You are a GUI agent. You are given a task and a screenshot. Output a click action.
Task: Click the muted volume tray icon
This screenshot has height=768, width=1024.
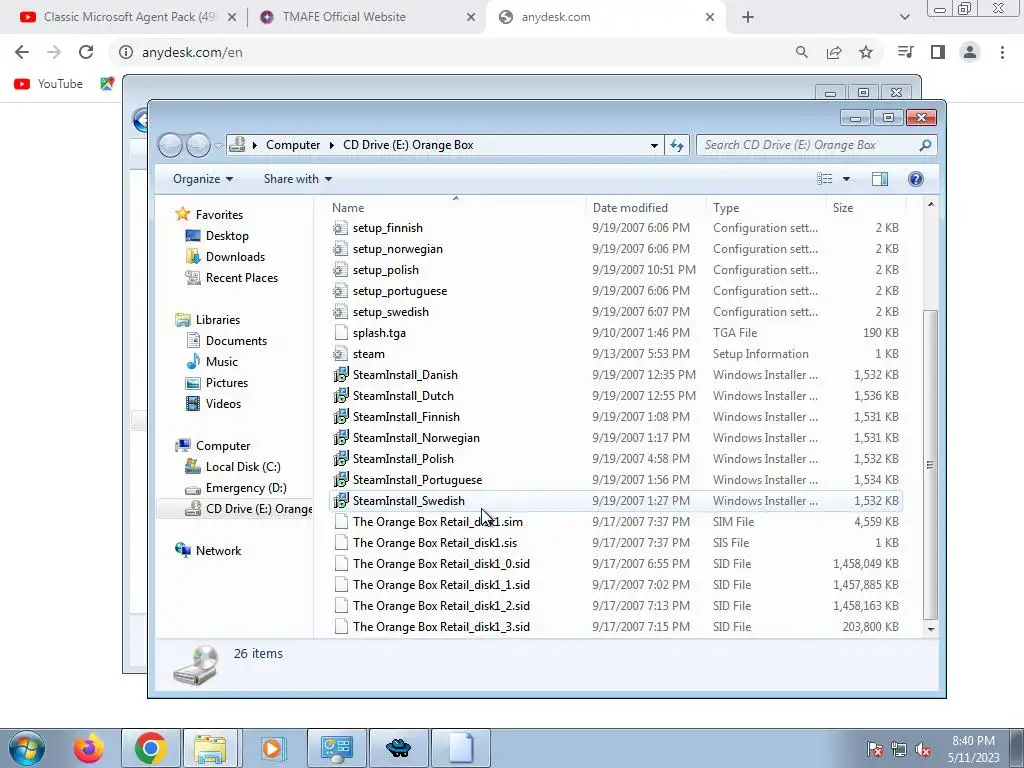point(923,749)
